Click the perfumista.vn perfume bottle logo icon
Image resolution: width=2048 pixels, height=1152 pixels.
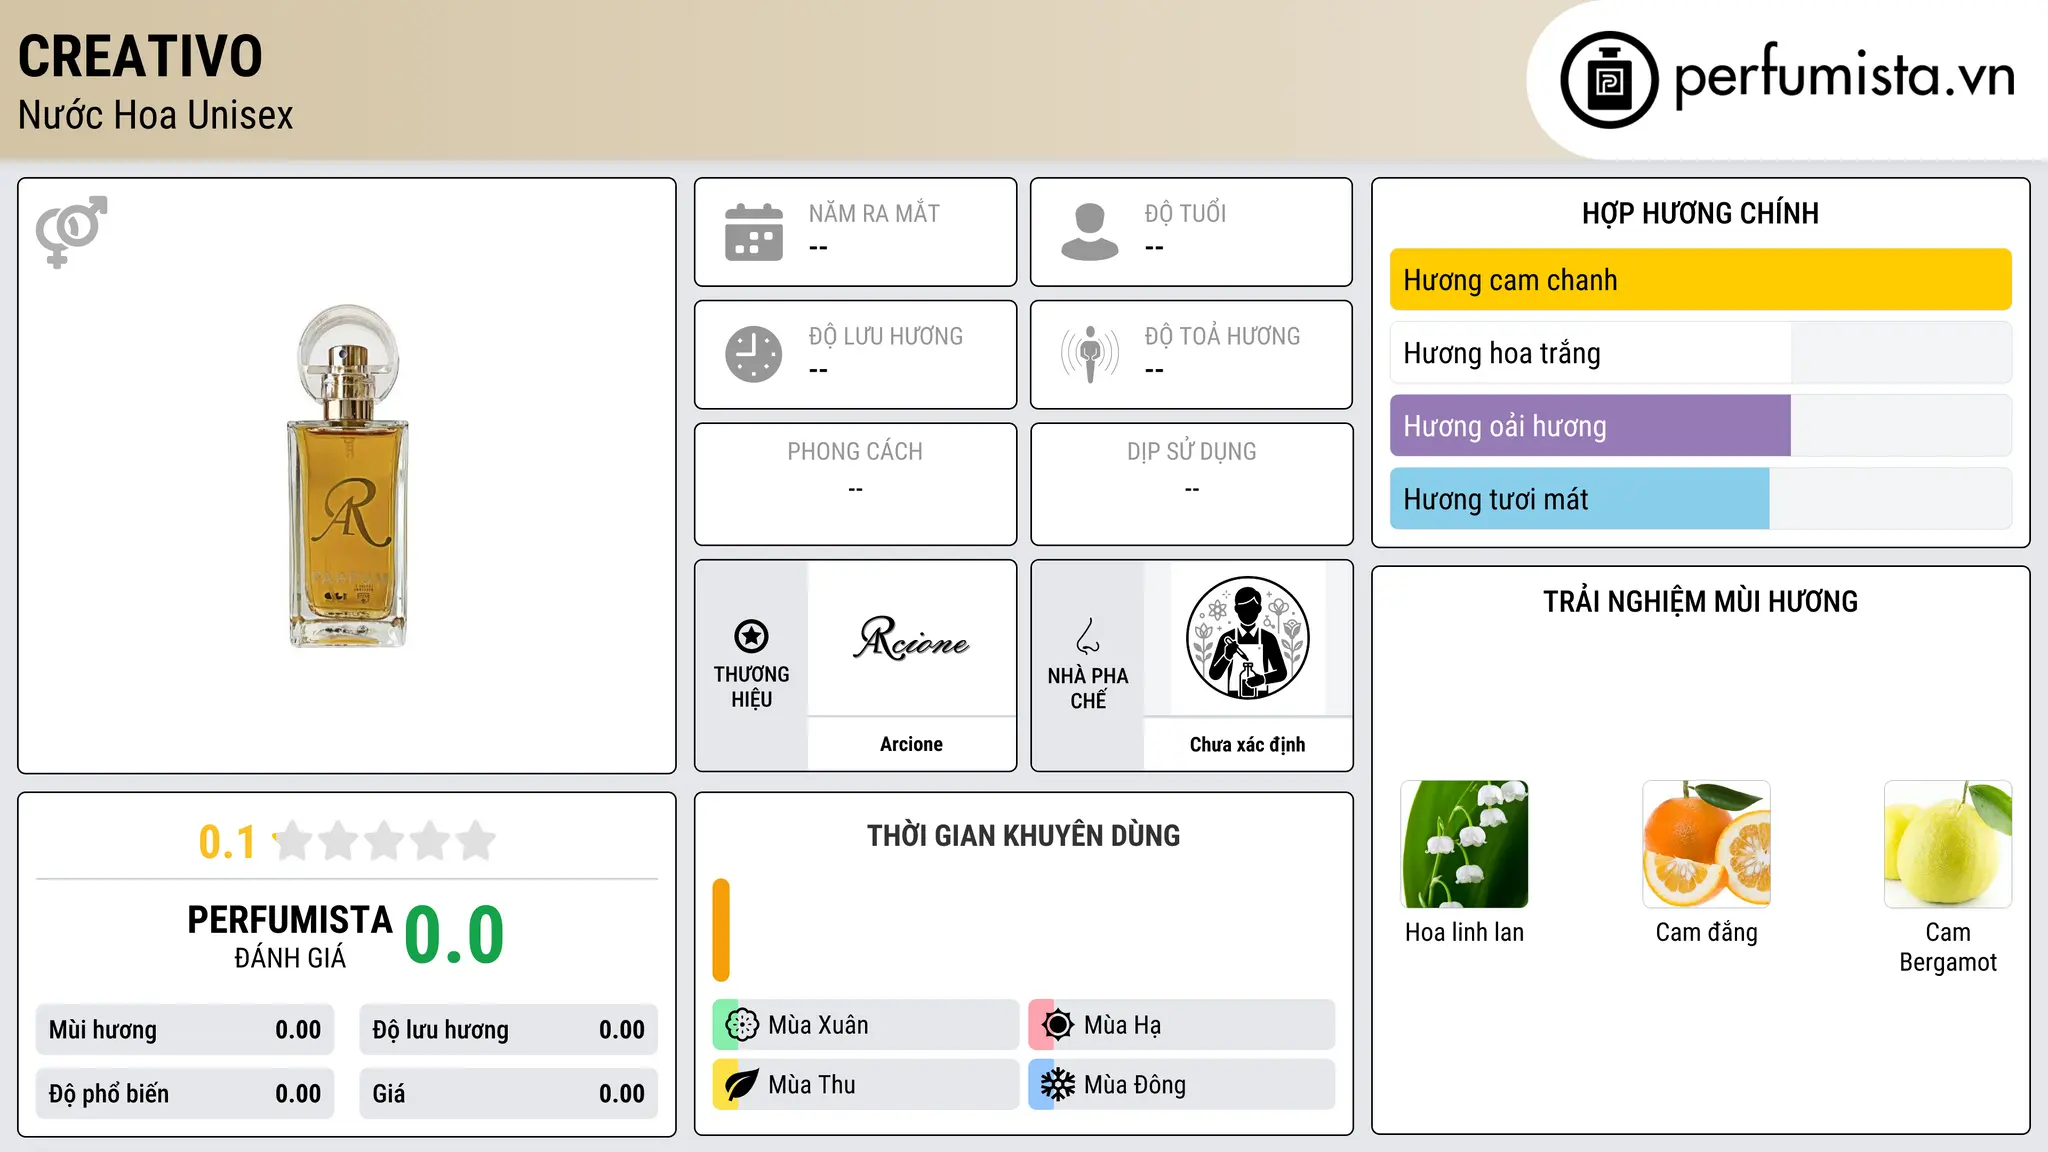1609,80
